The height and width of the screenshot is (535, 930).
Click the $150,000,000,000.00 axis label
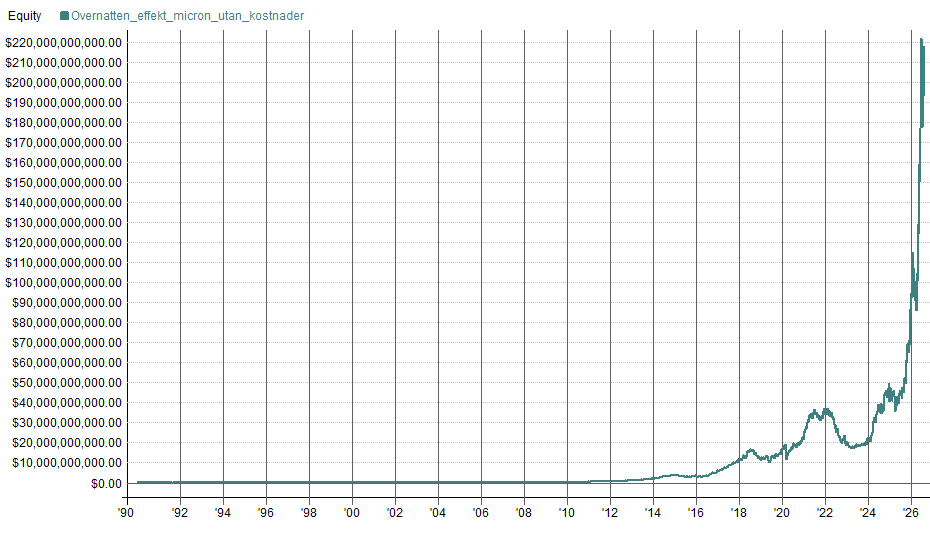click(x=63, y=183)
